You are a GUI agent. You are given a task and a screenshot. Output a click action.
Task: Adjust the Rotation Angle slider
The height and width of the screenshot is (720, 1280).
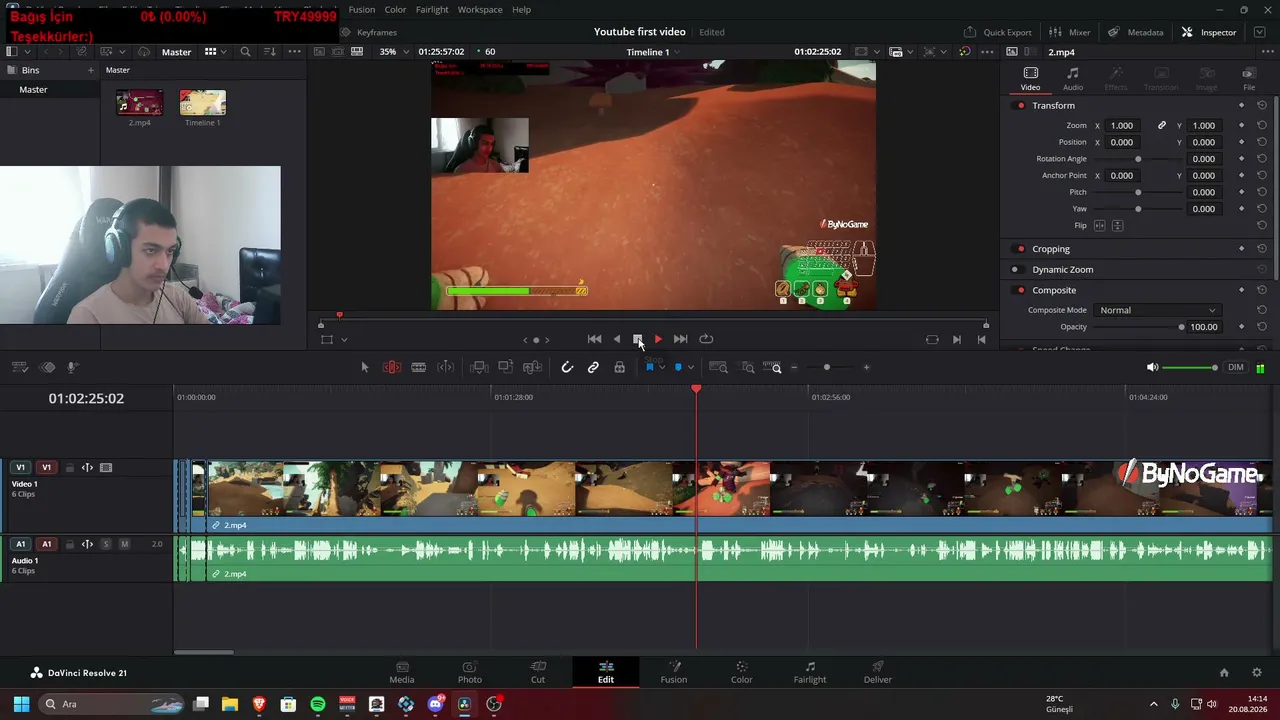(1138, 159)
